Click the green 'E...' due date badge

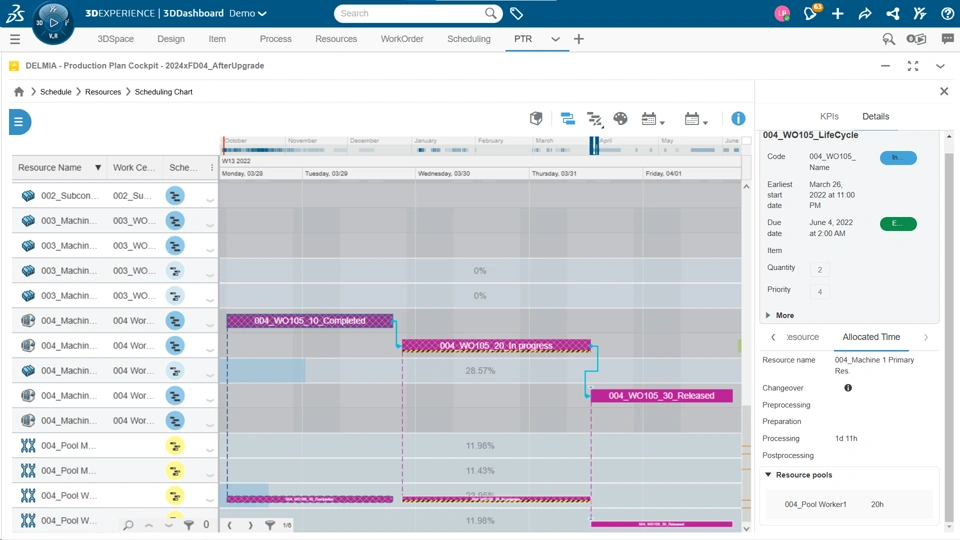(898, 224)
